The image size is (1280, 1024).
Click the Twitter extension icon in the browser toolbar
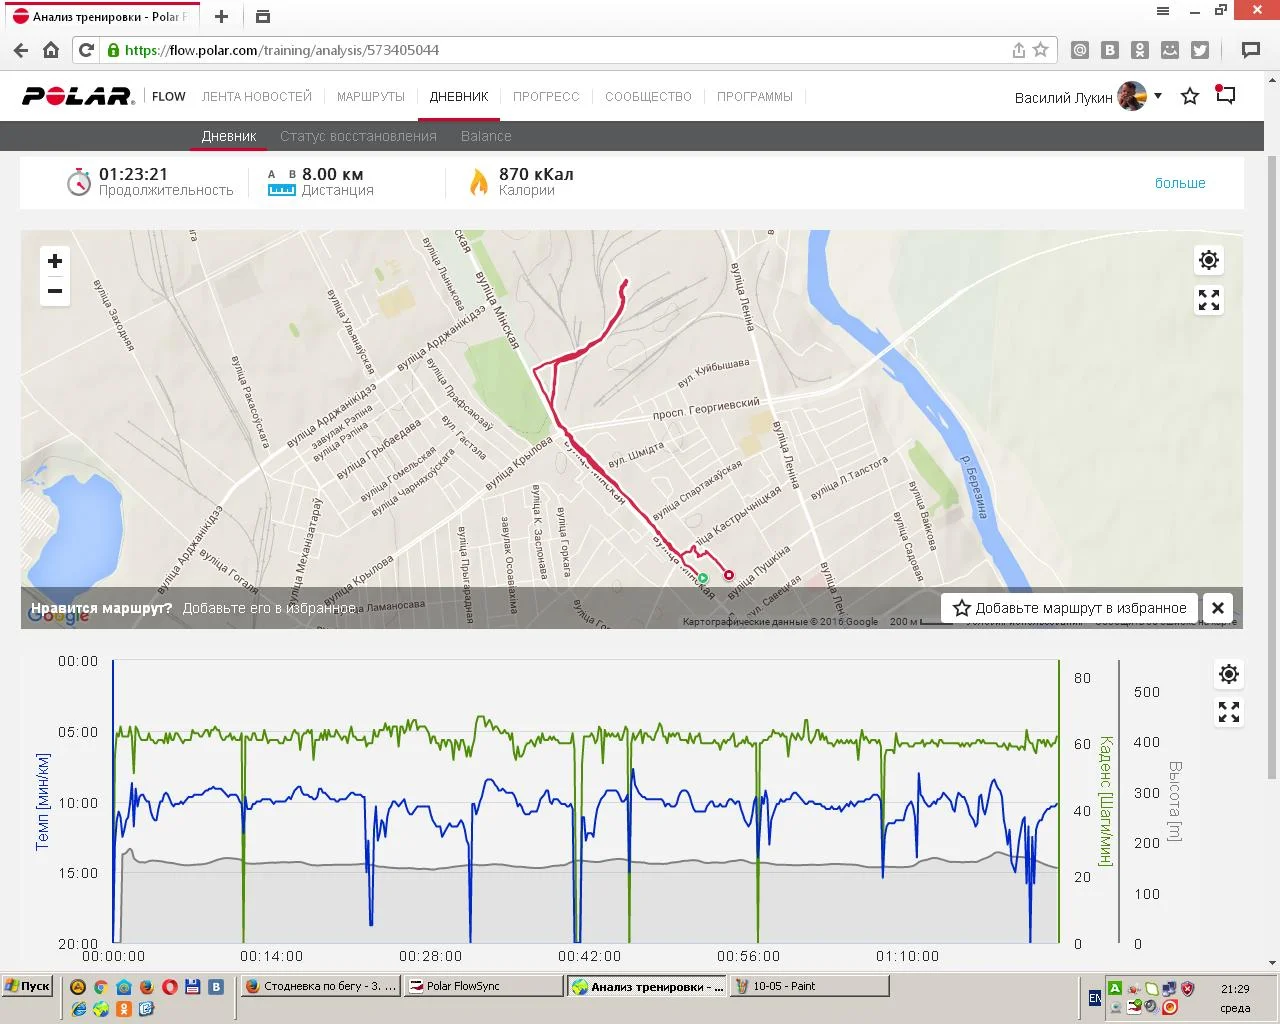pos(1200,50)
